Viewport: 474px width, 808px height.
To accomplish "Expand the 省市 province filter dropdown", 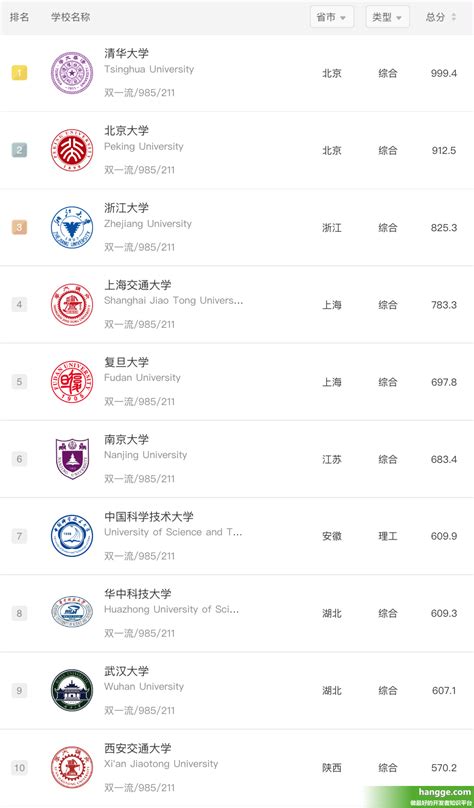I will click(332, 17).
